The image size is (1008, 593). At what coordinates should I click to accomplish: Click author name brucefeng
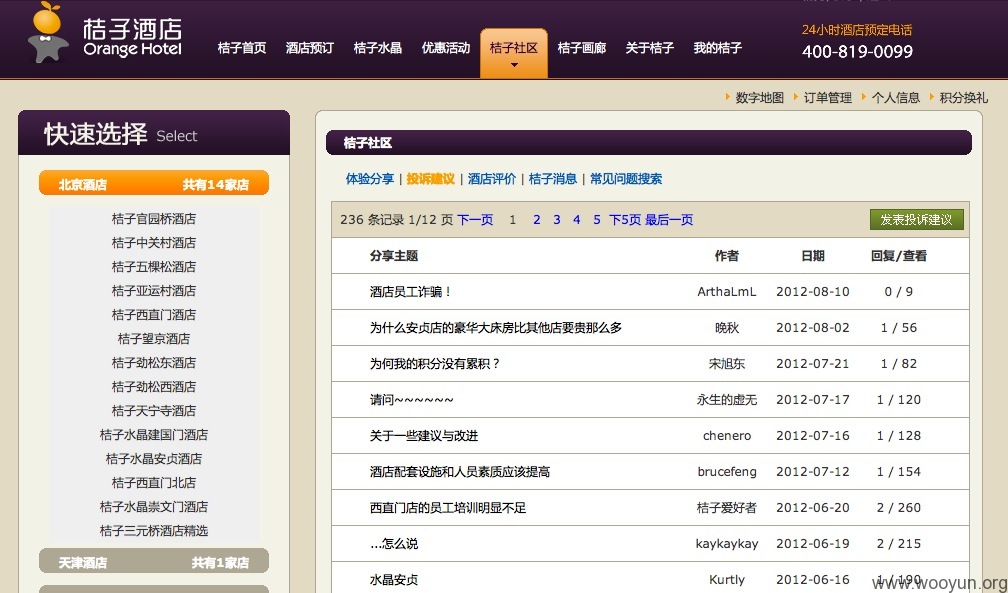coord(727,472)
